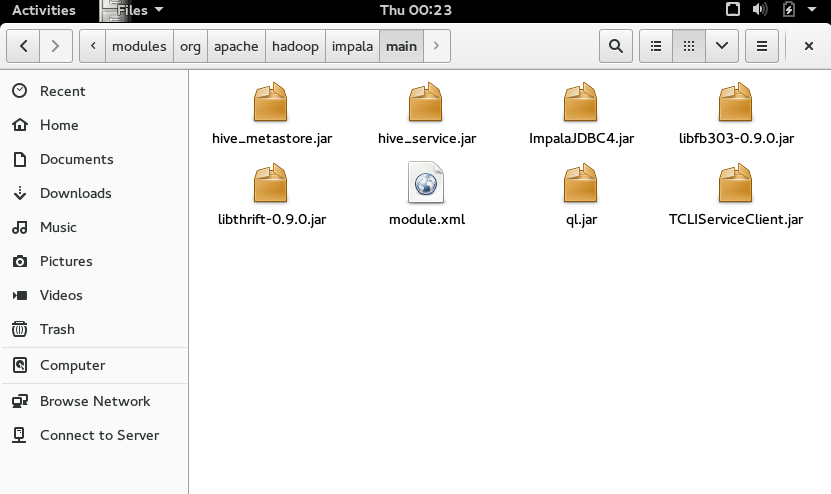Select Browse Network in the sidebar
Screen dimensions: 831x494
coord(94,401)
